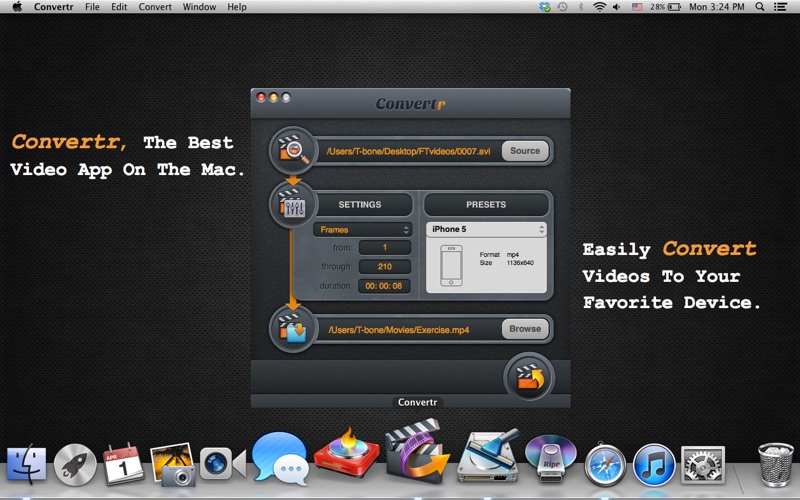This screenshot has height=500, width=800.
Task: Click the Source button
Action: click(525, 151)
